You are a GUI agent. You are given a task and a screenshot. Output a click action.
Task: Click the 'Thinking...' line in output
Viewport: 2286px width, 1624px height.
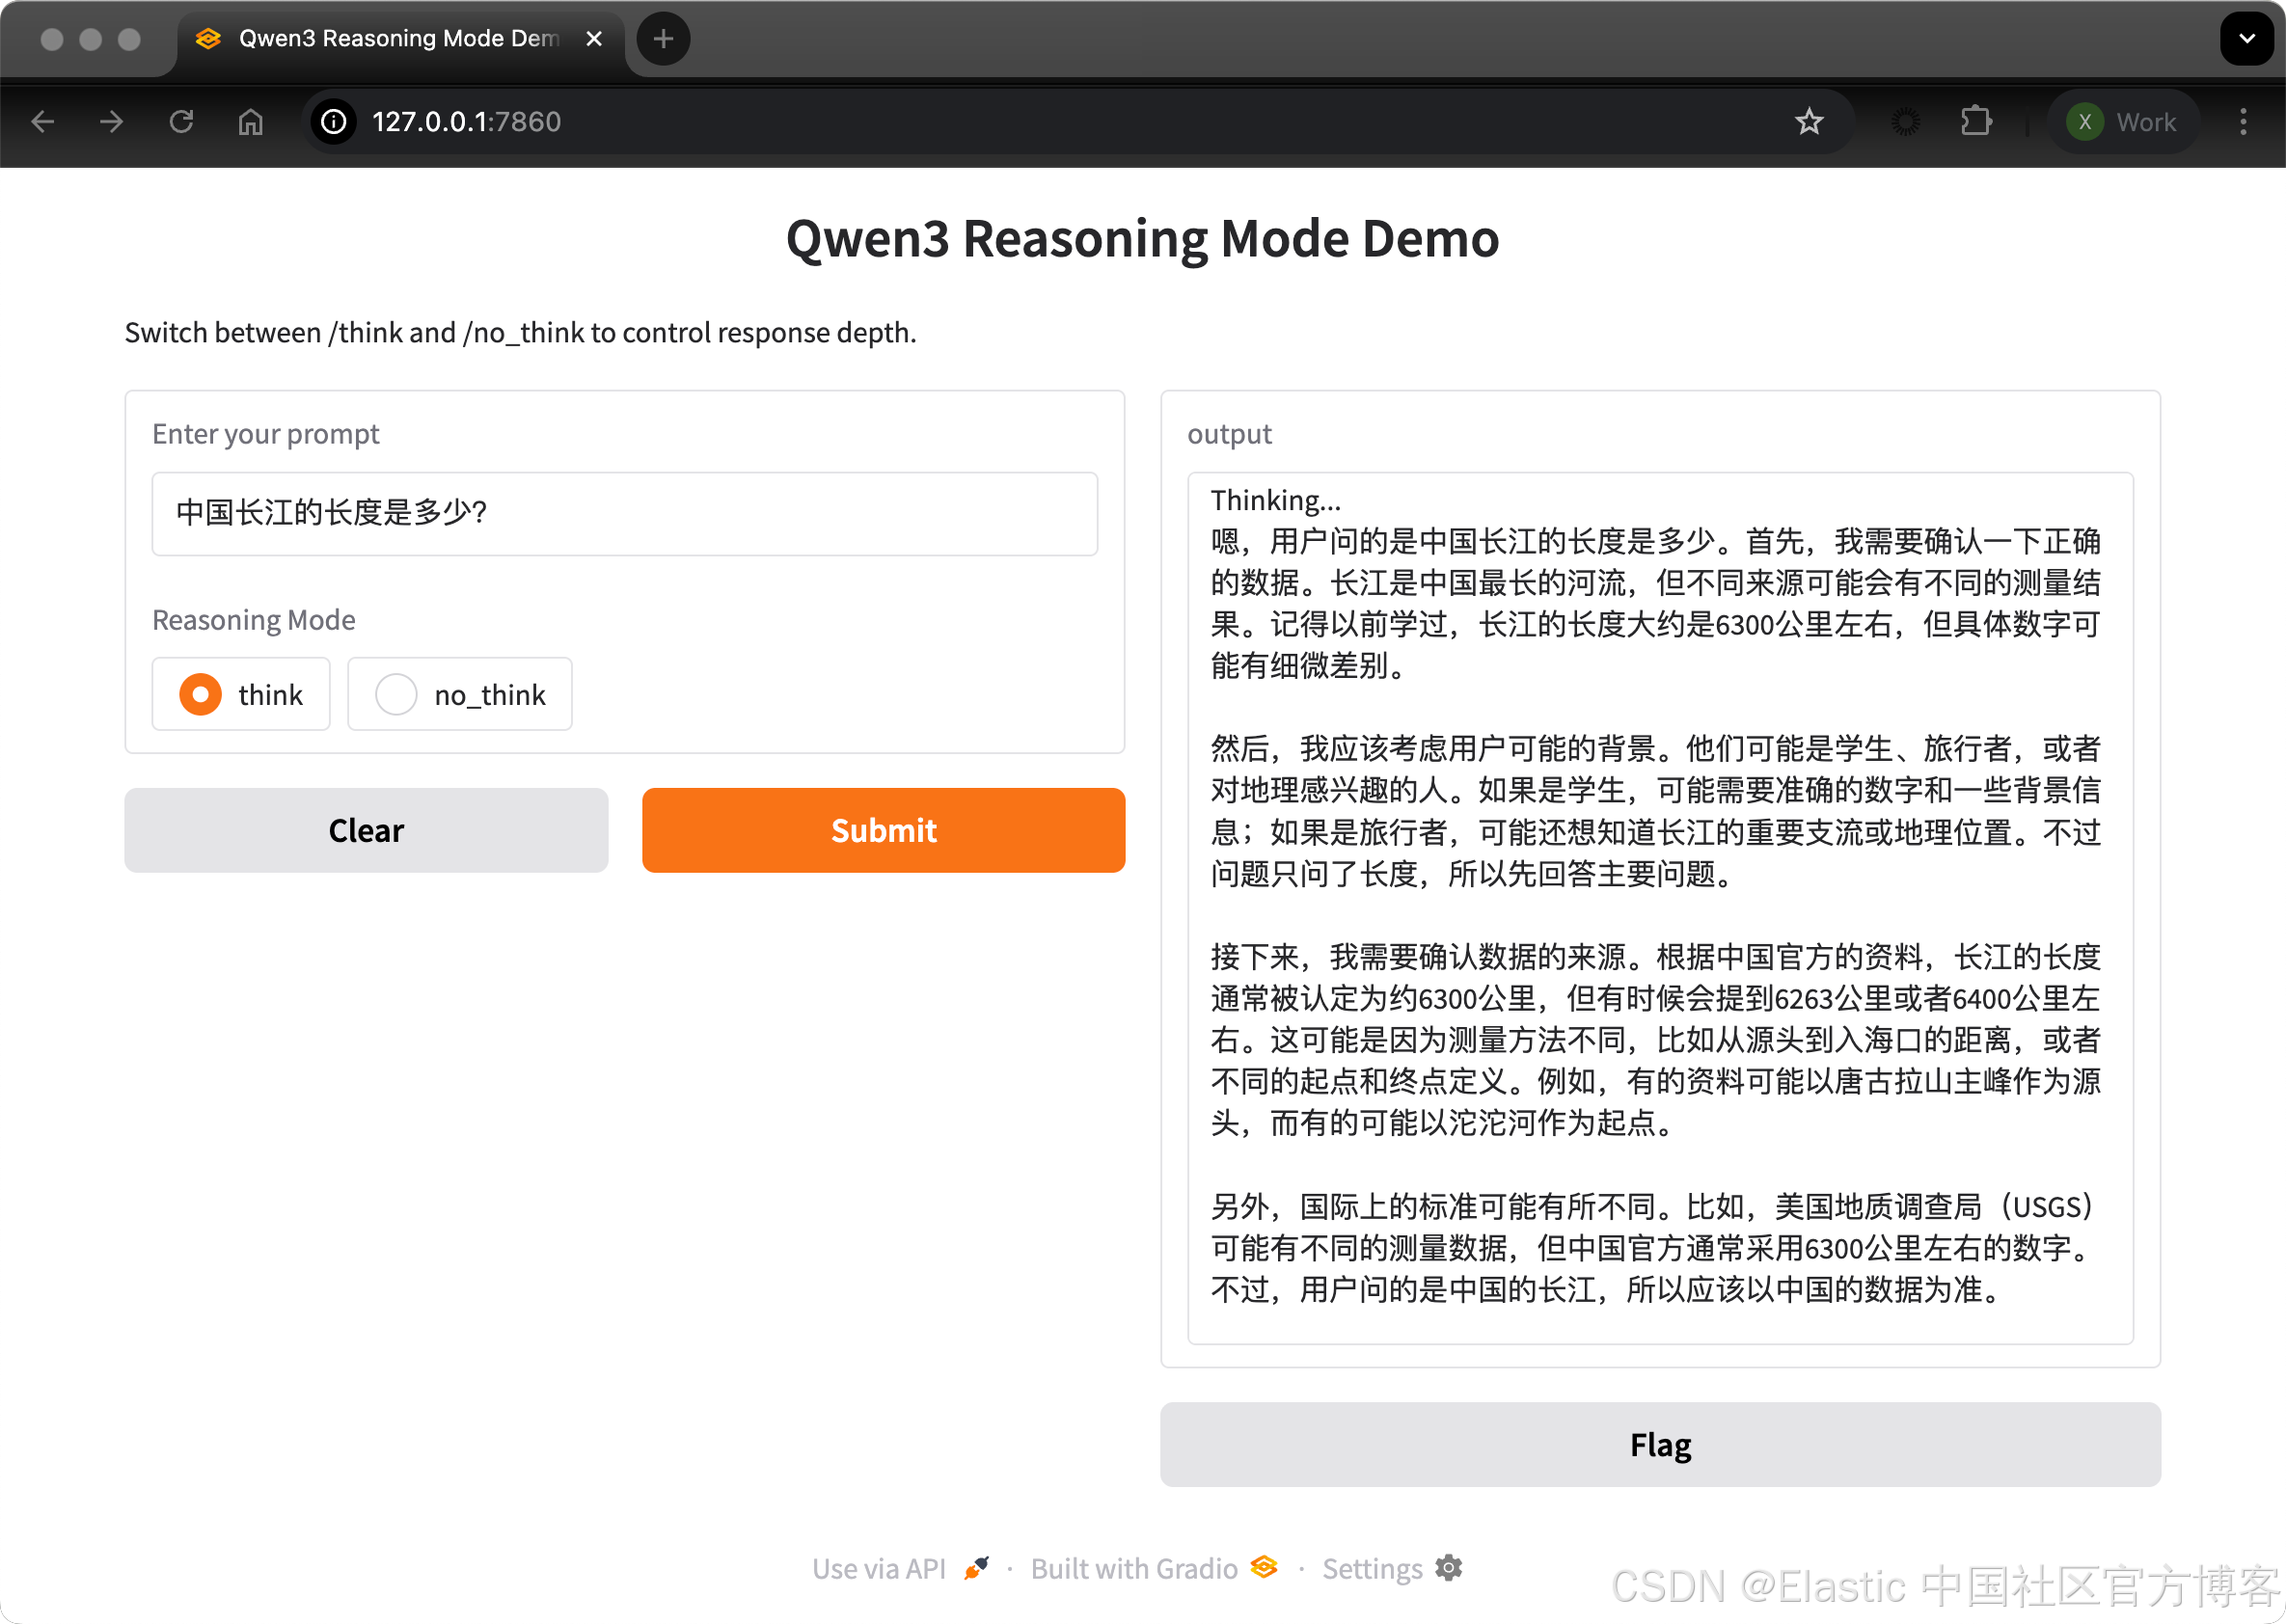(x=1276, y=500)
